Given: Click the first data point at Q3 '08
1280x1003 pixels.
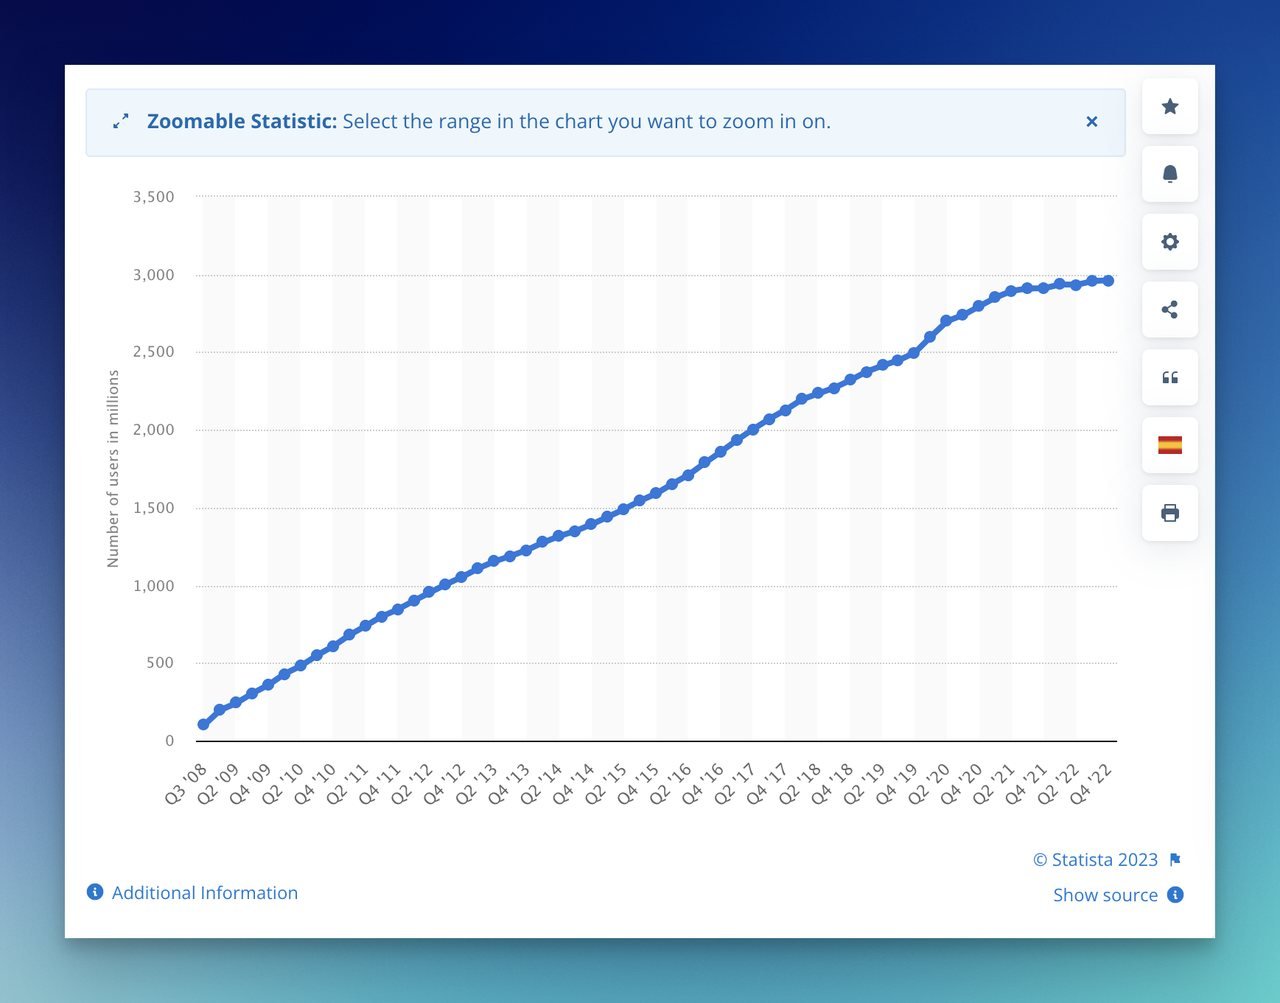Looking at the screenshot, I should point(204,724).
